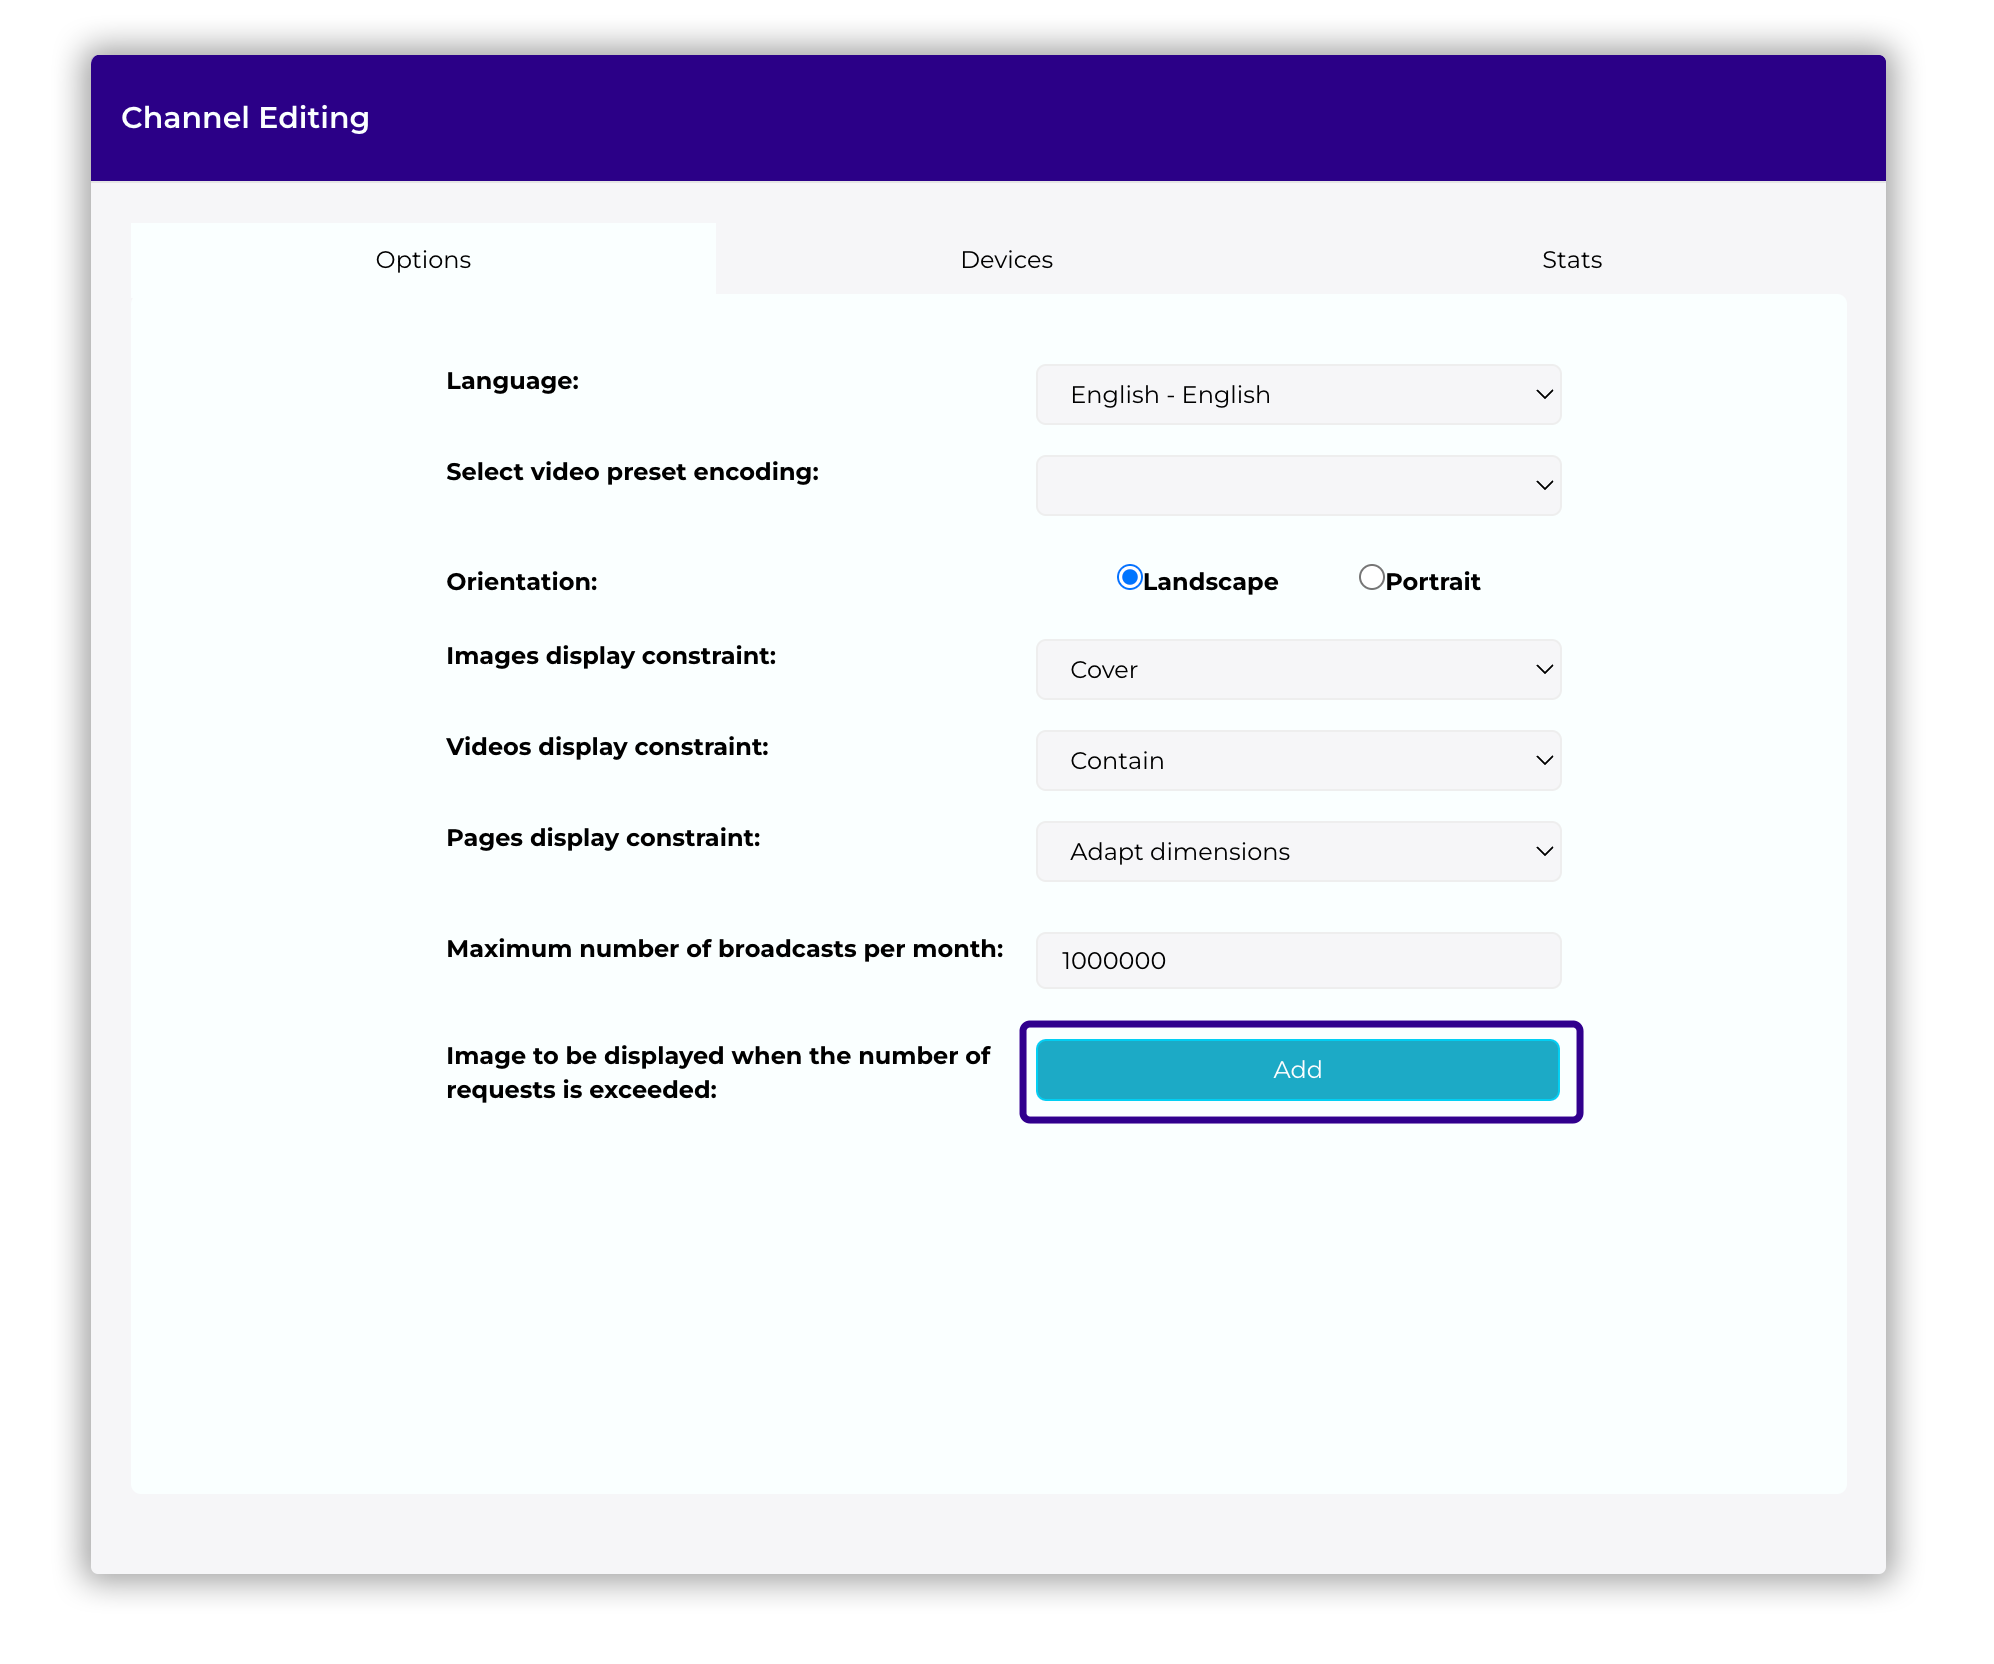Select the Portrait orientation radio button
The width and height of the screenshot is (1994, 1664).
point(1371,577)
